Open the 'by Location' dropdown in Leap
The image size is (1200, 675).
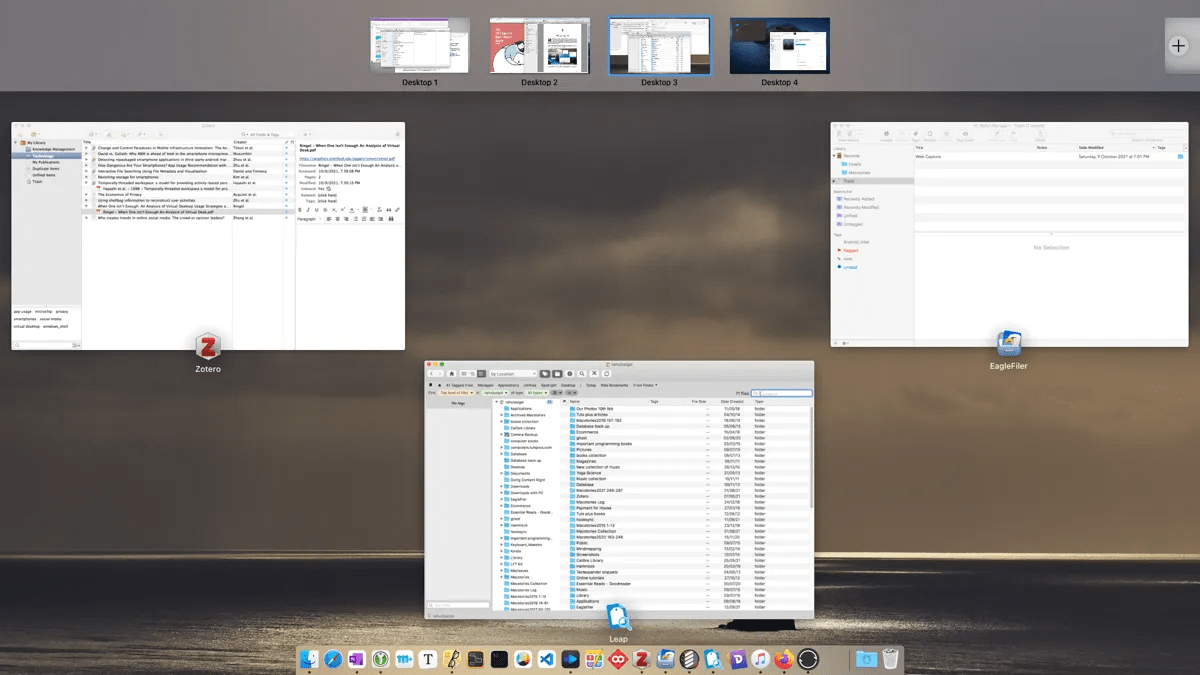pyautogui.click(x=512, y=374)
